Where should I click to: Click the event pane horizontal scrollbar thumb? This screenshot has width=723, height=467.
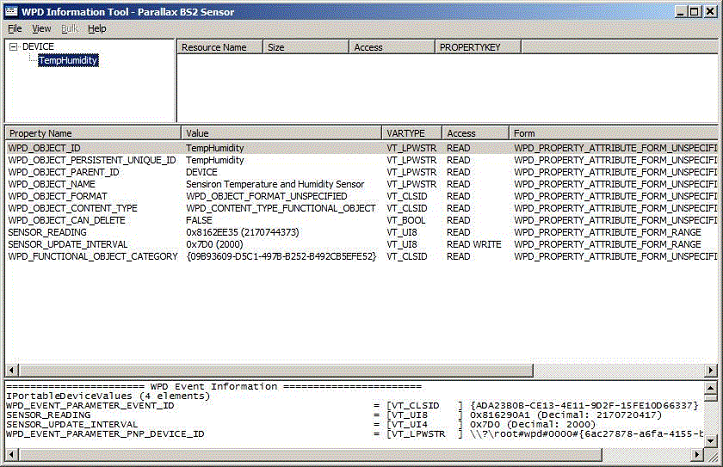click(310, 455)
